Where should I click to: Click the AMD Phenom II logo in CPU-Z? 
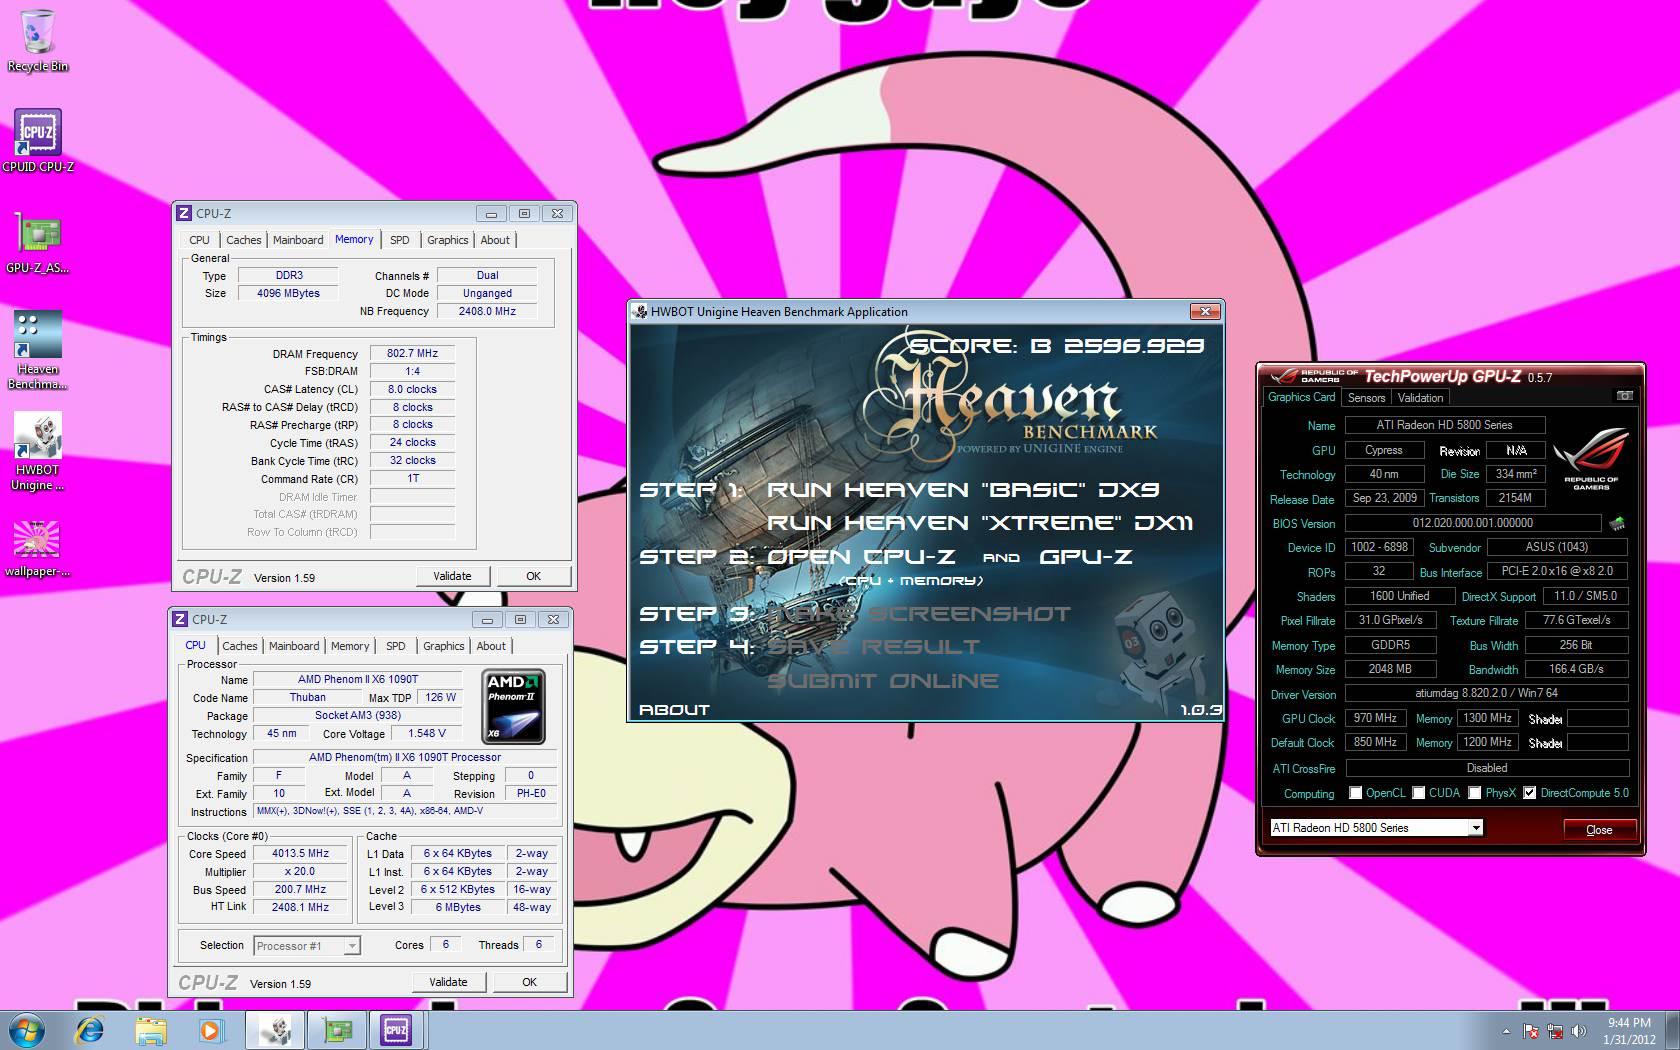[514, 707]
